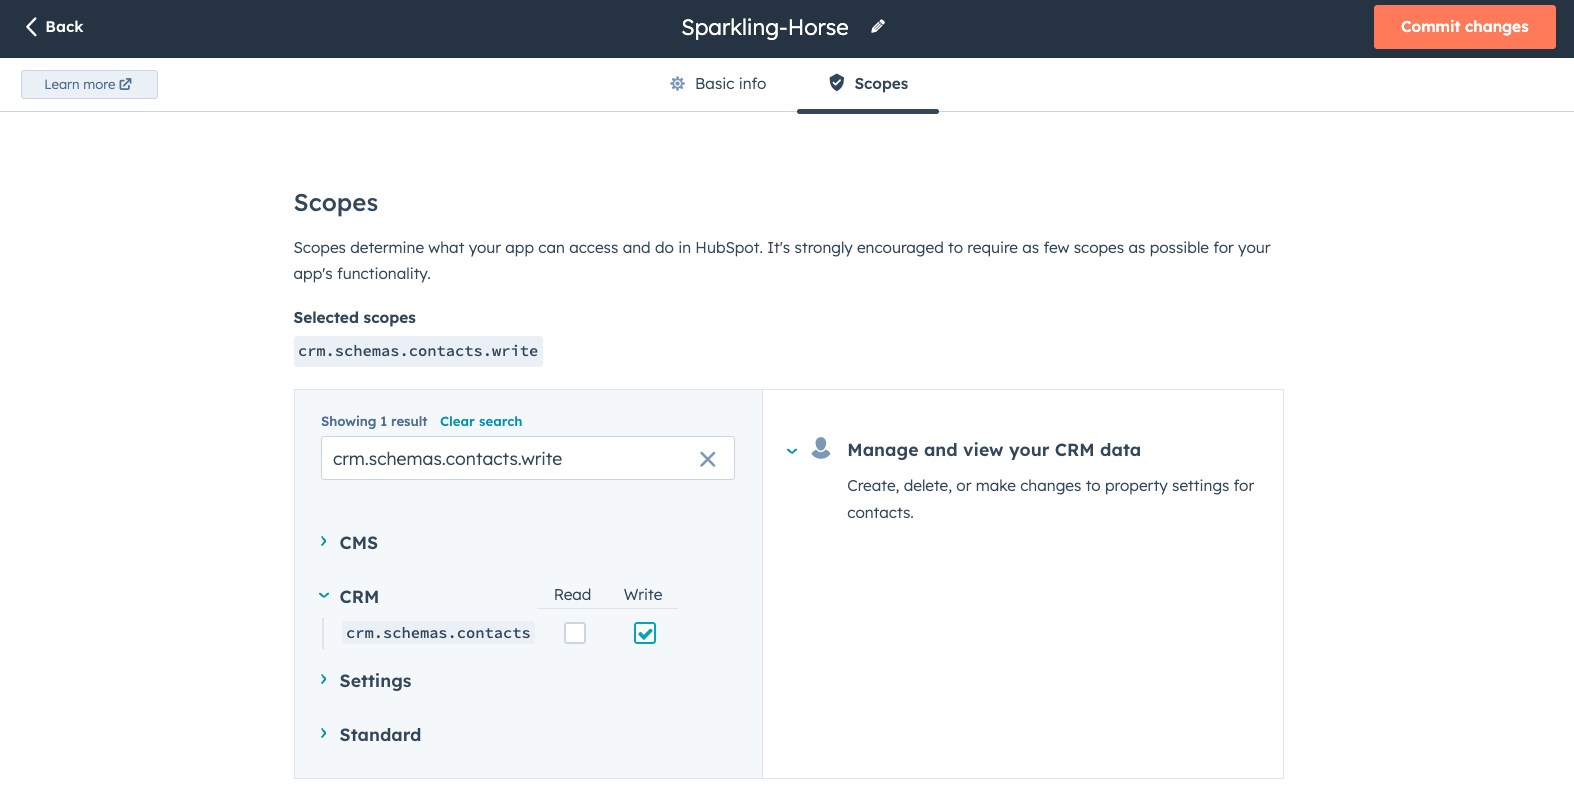Expand the CMS scope group
This screenshot has width=1574, height=811.
323,541
